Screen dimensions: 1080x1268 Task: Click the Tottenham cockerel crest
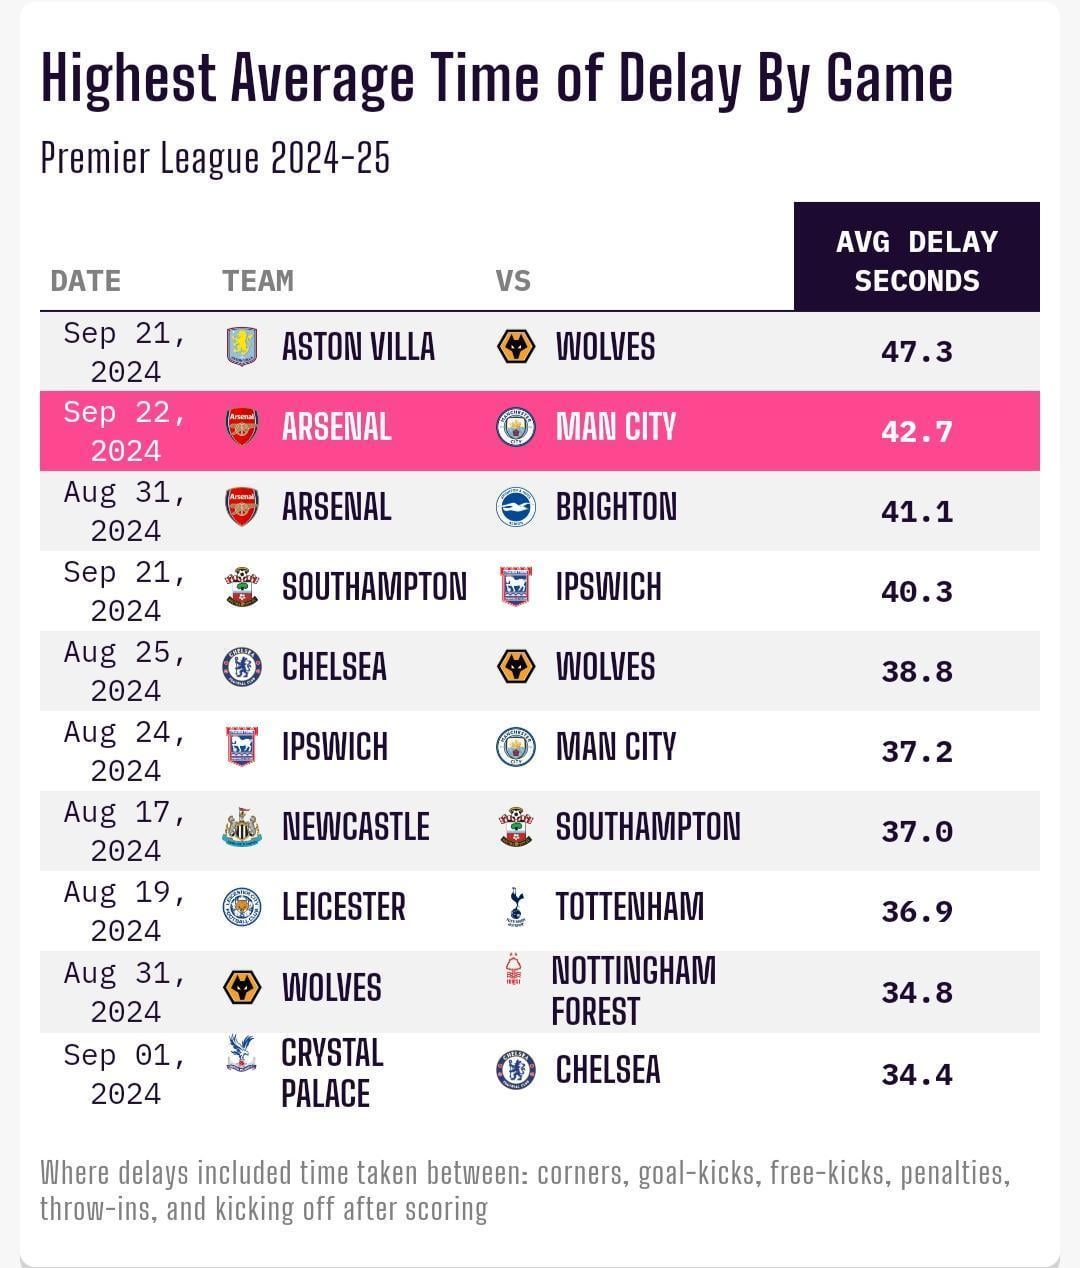pyautogui.click(x=515, y=907)
